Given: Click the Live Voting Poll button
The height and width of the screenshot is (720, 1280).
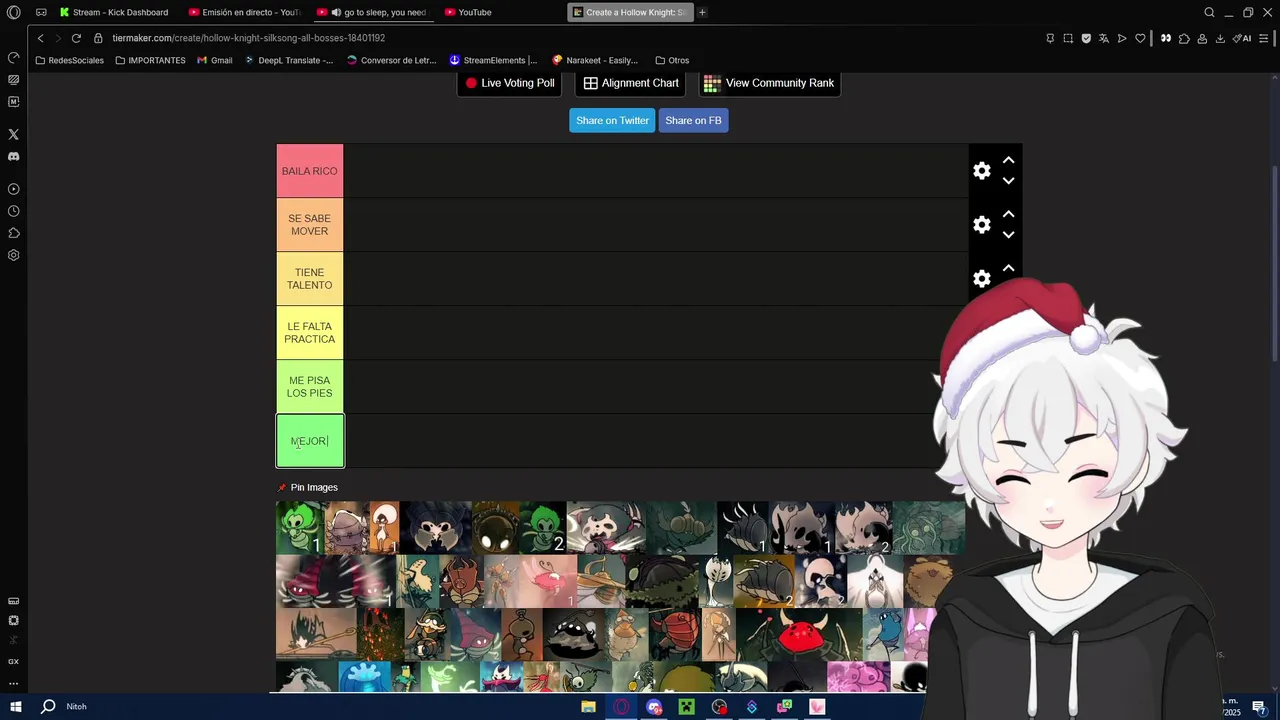Looking at the screenshot, I should coord(510,83).
